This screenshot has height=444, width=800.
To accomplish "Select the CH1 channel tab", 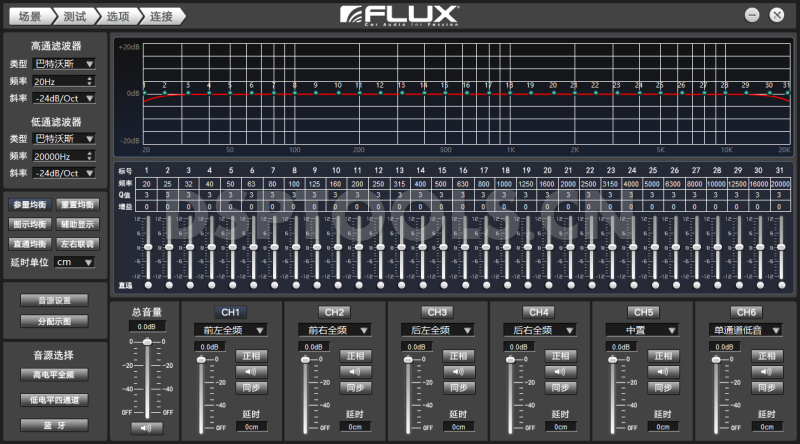I will [x=230, y=312].
